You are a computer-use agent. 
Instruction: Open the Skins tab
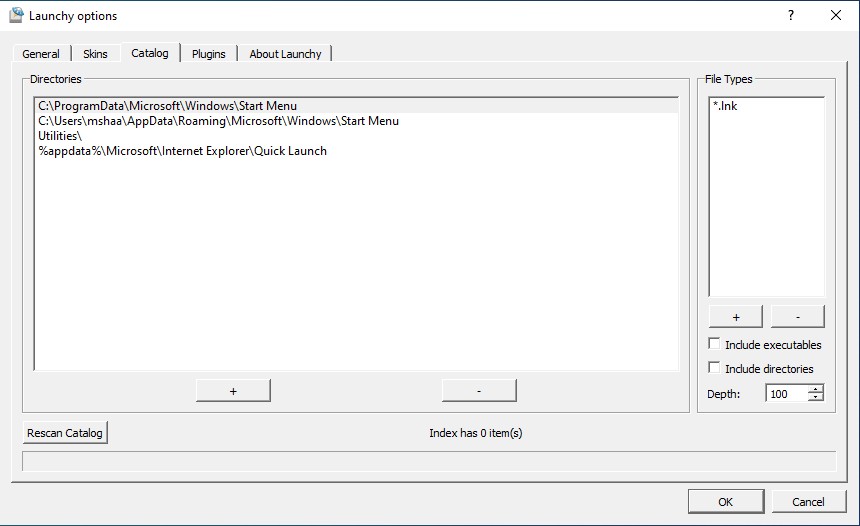[x=95, y=54]
